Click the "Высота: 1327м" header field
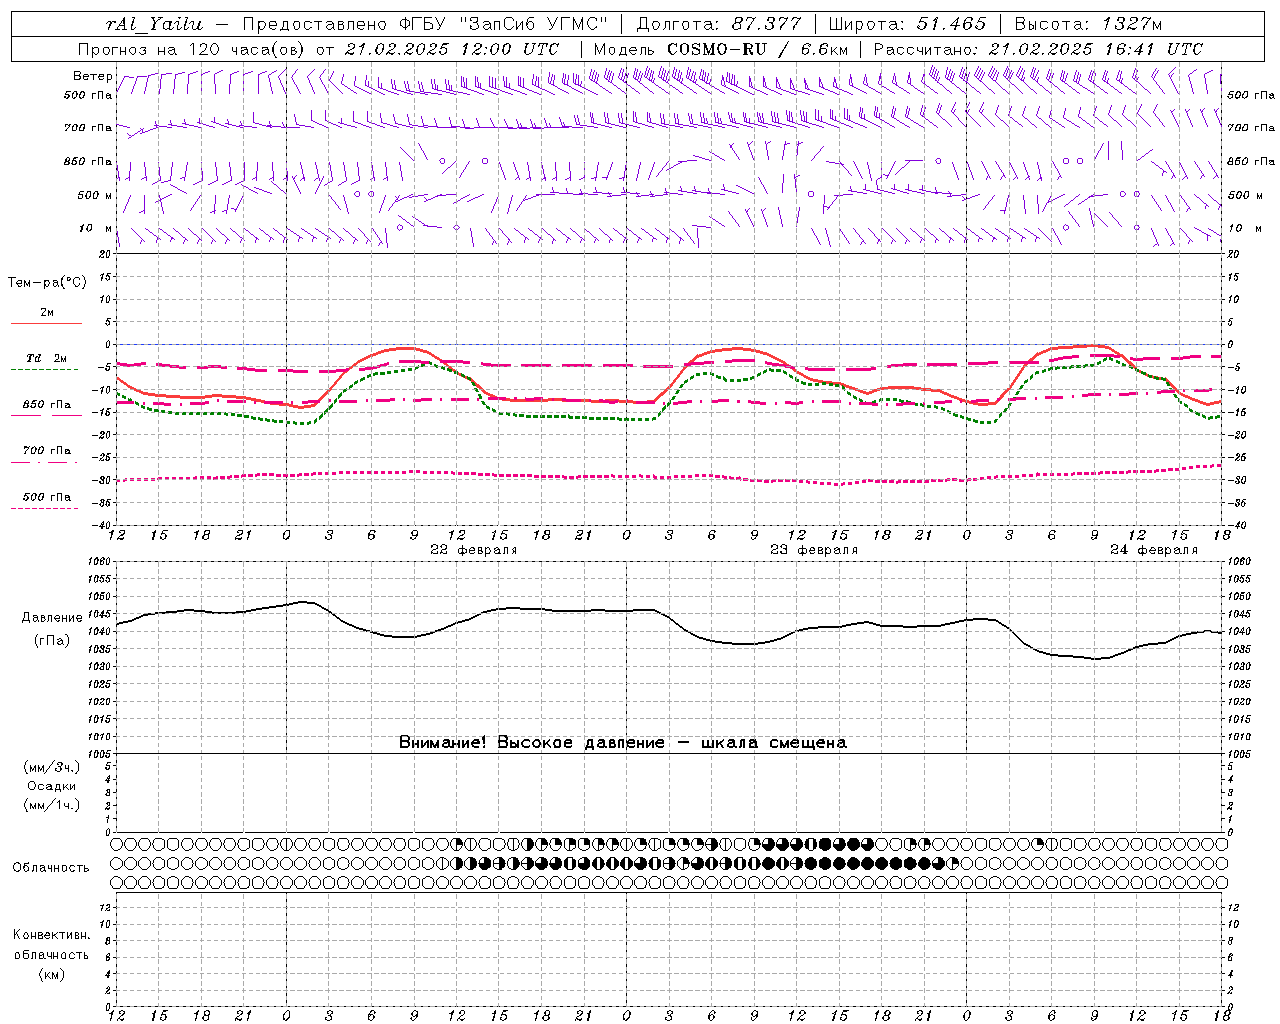 pyautogui.click(x=1088, y=24)
